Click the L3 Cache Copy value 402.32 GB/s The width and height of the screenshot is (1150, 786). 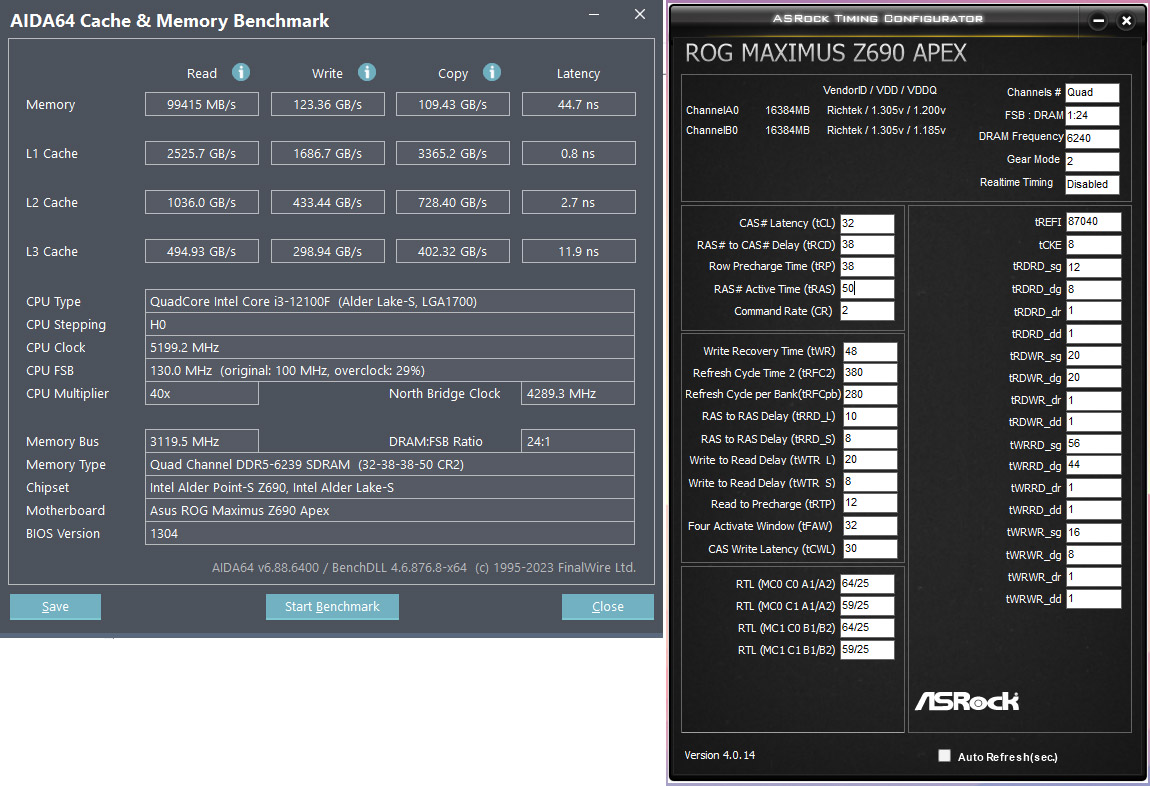(453, 251)
